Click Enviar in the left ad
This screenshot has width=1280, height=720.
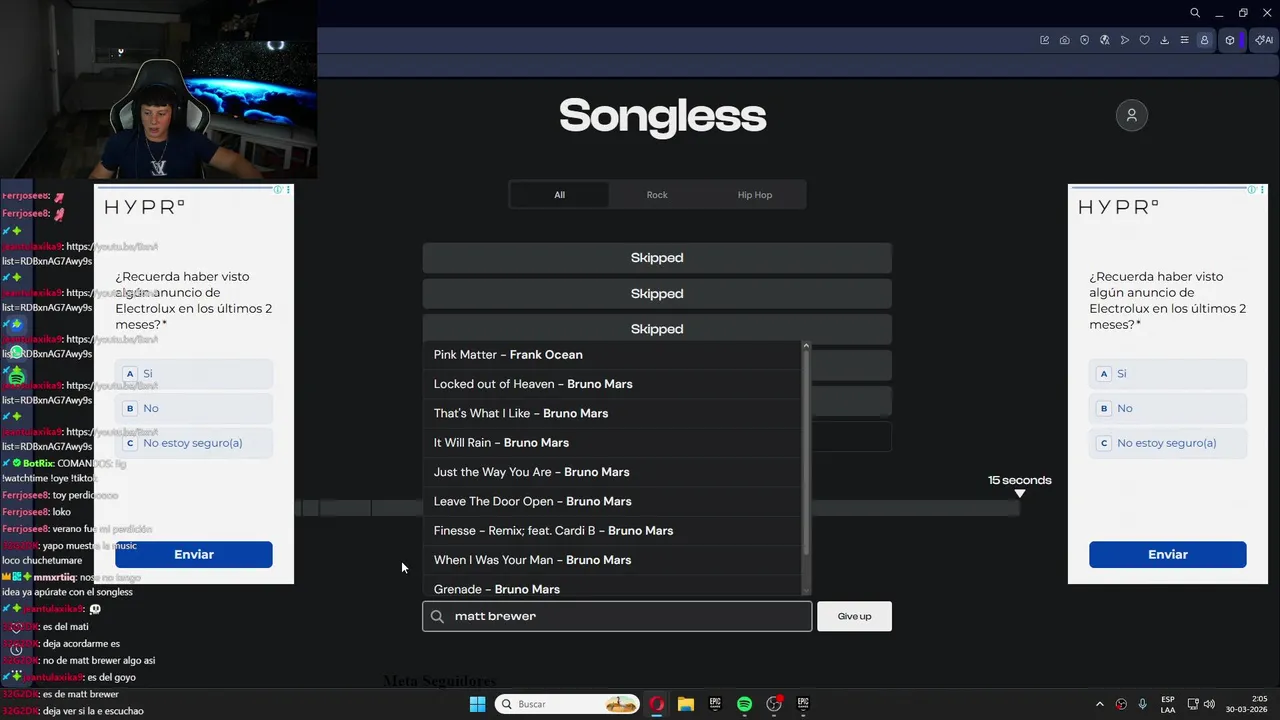coord(194,554)
